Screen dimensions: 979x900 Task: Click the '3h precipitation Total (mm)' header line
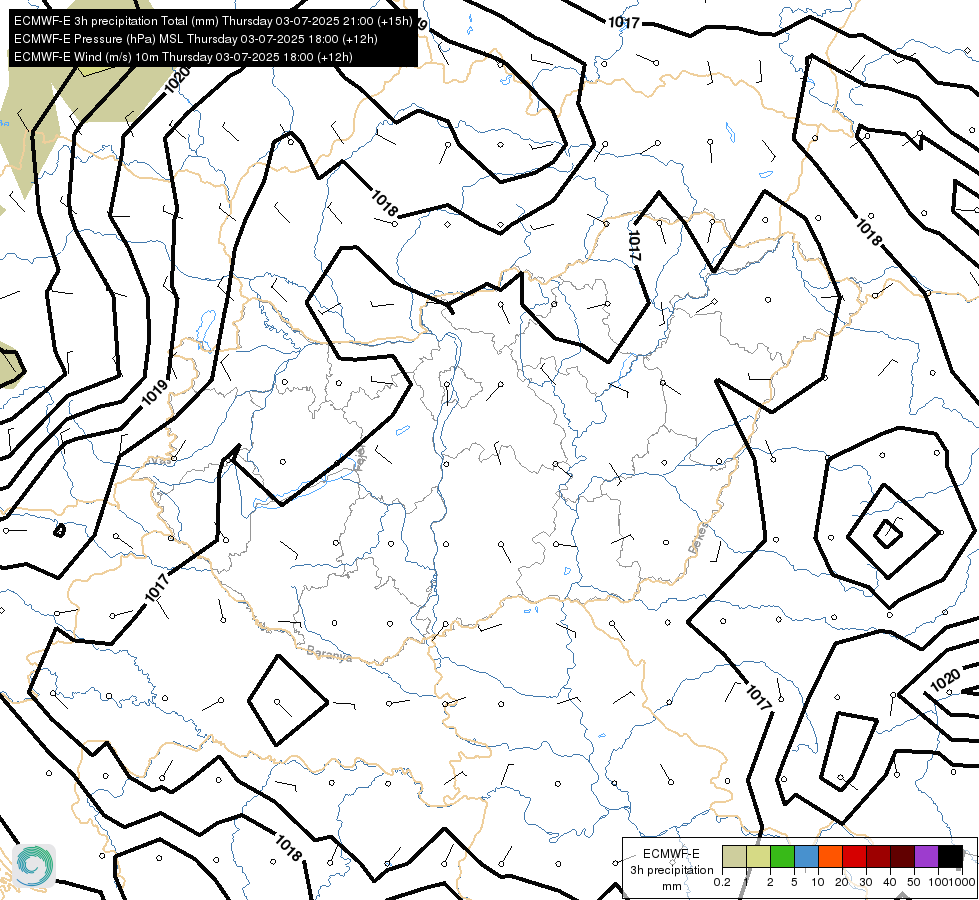[x=213, y=21]
